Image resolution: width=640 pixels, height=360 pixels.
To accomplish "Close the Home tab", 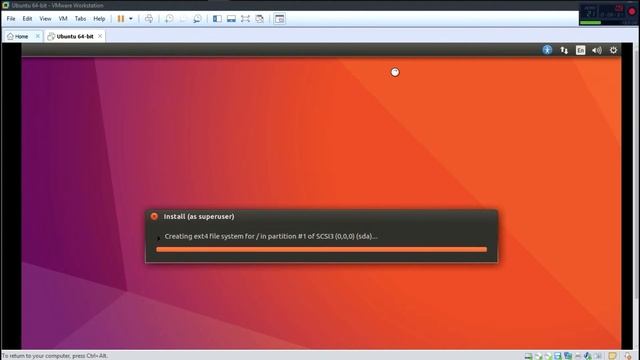I will pos(38,36).
